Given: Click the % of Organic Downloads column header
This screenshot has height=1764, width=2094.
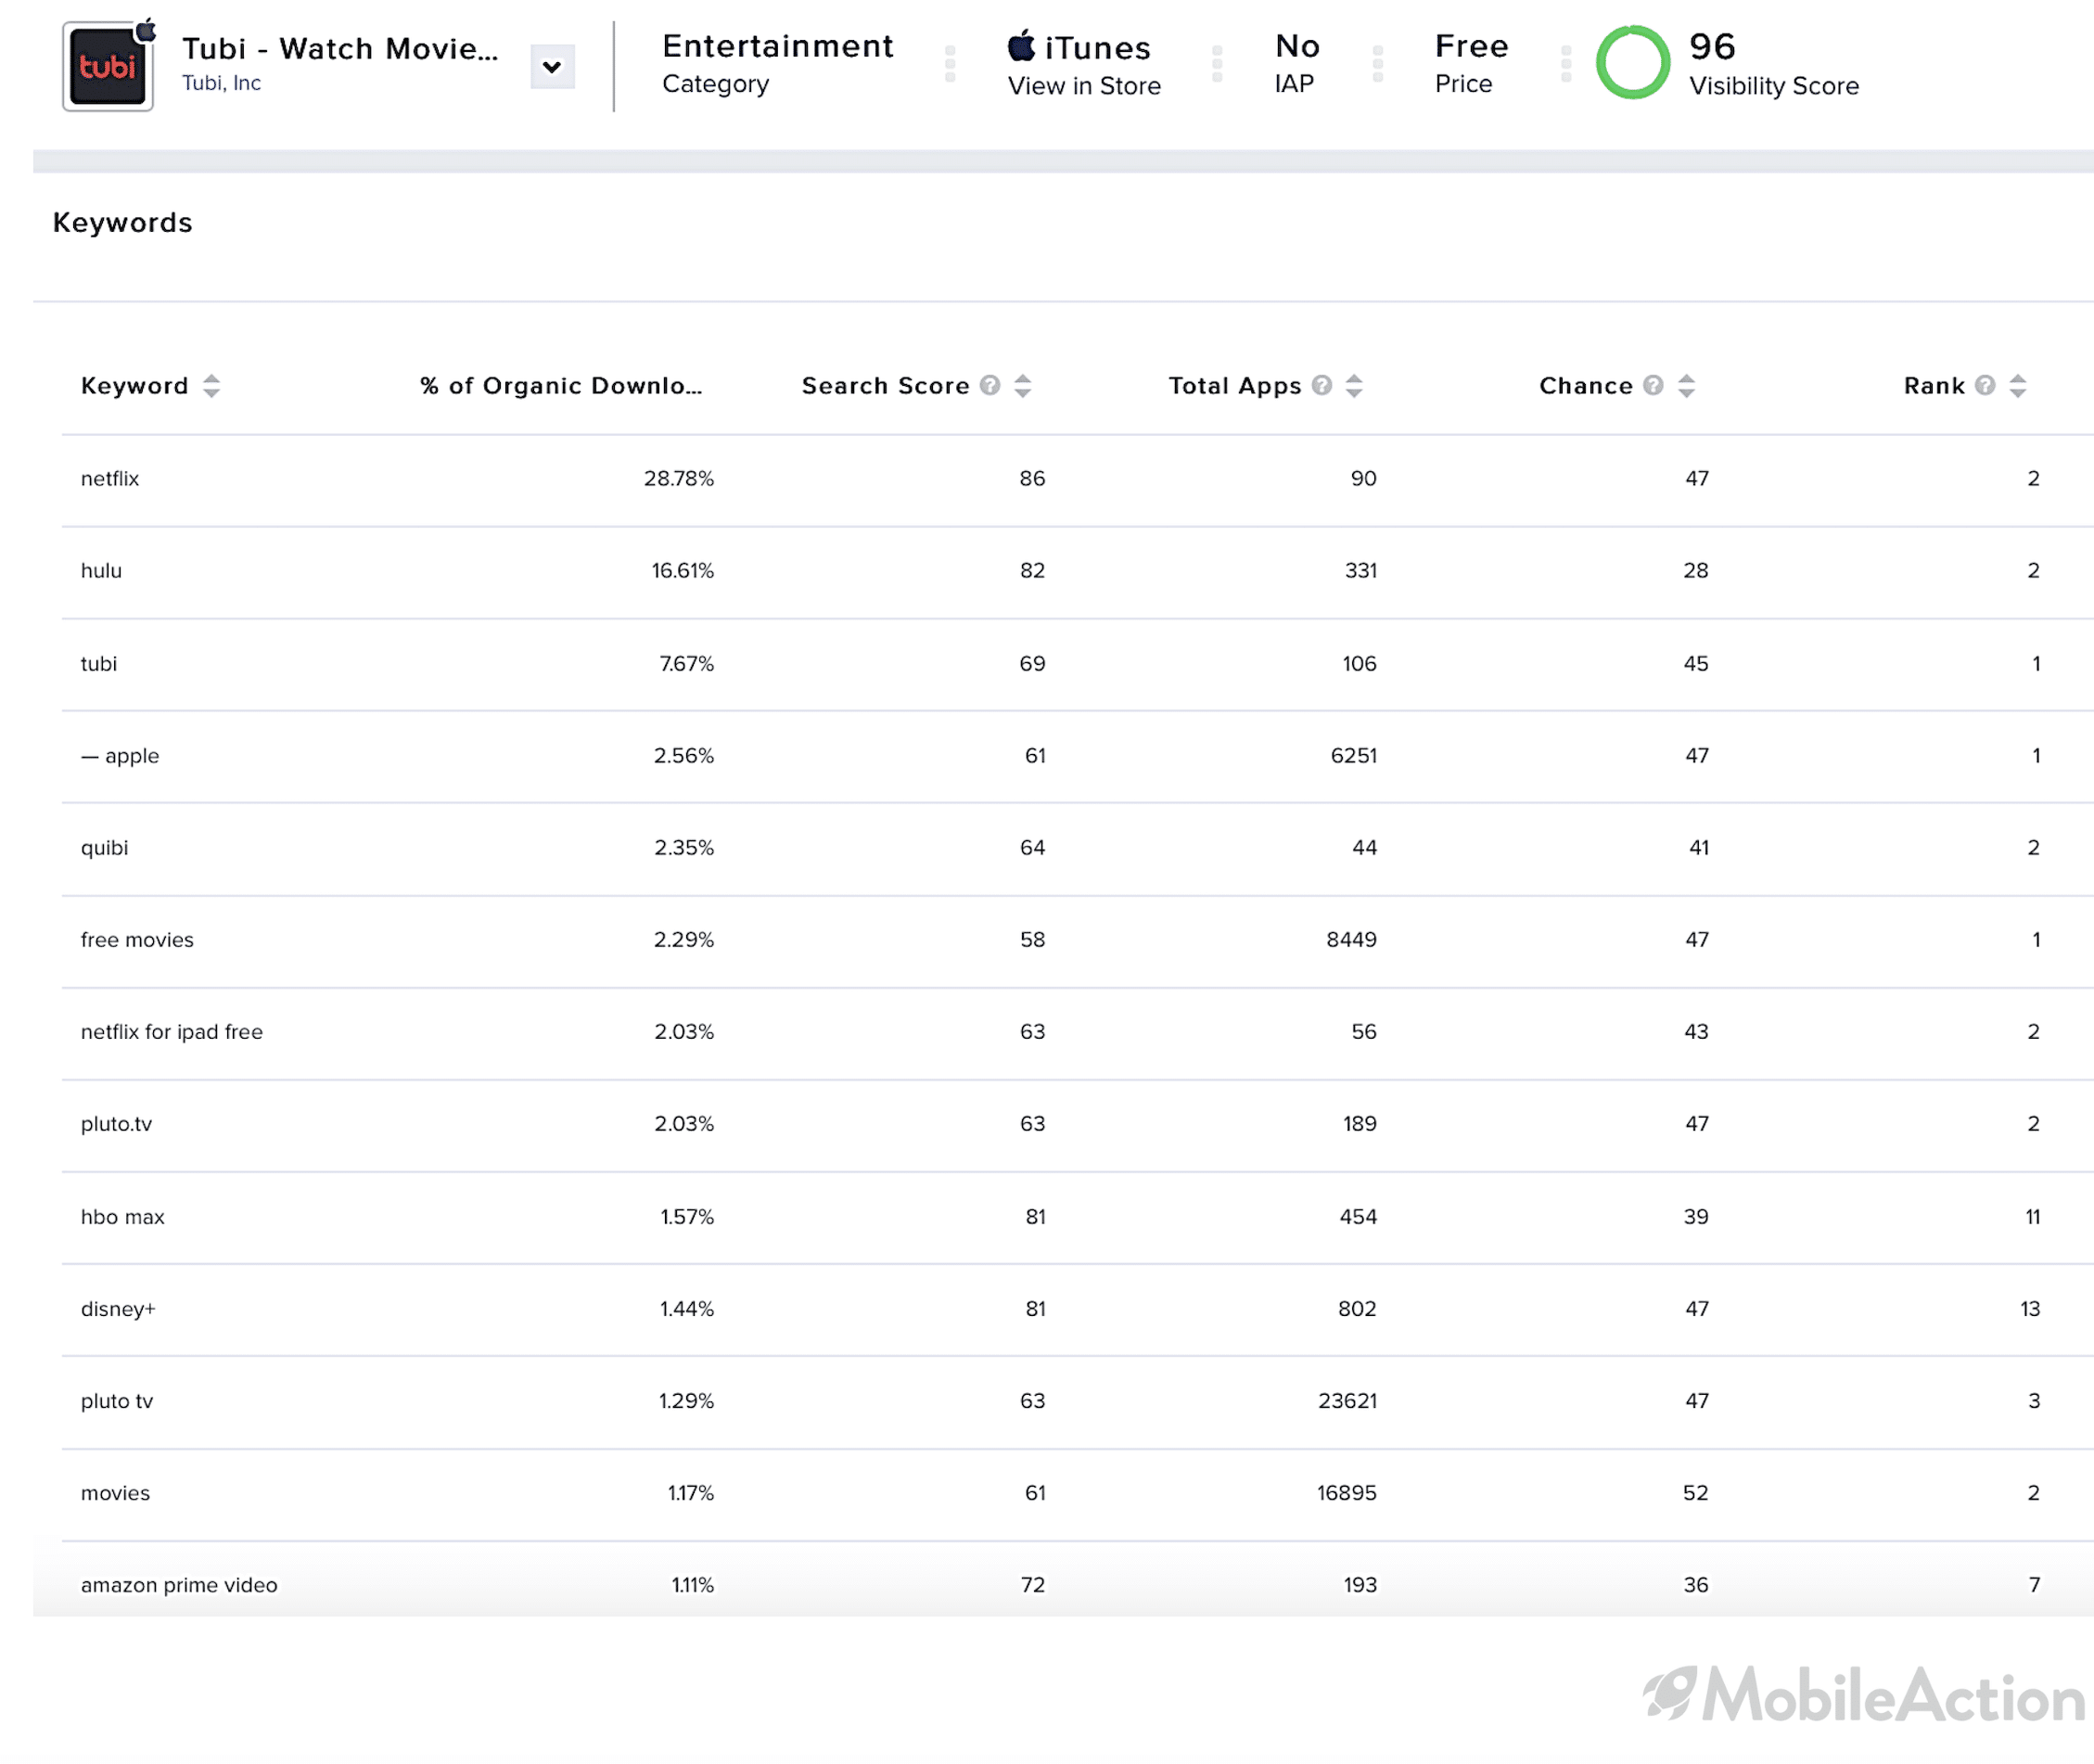Looking at the screenshot, I should tap(561, 386).
